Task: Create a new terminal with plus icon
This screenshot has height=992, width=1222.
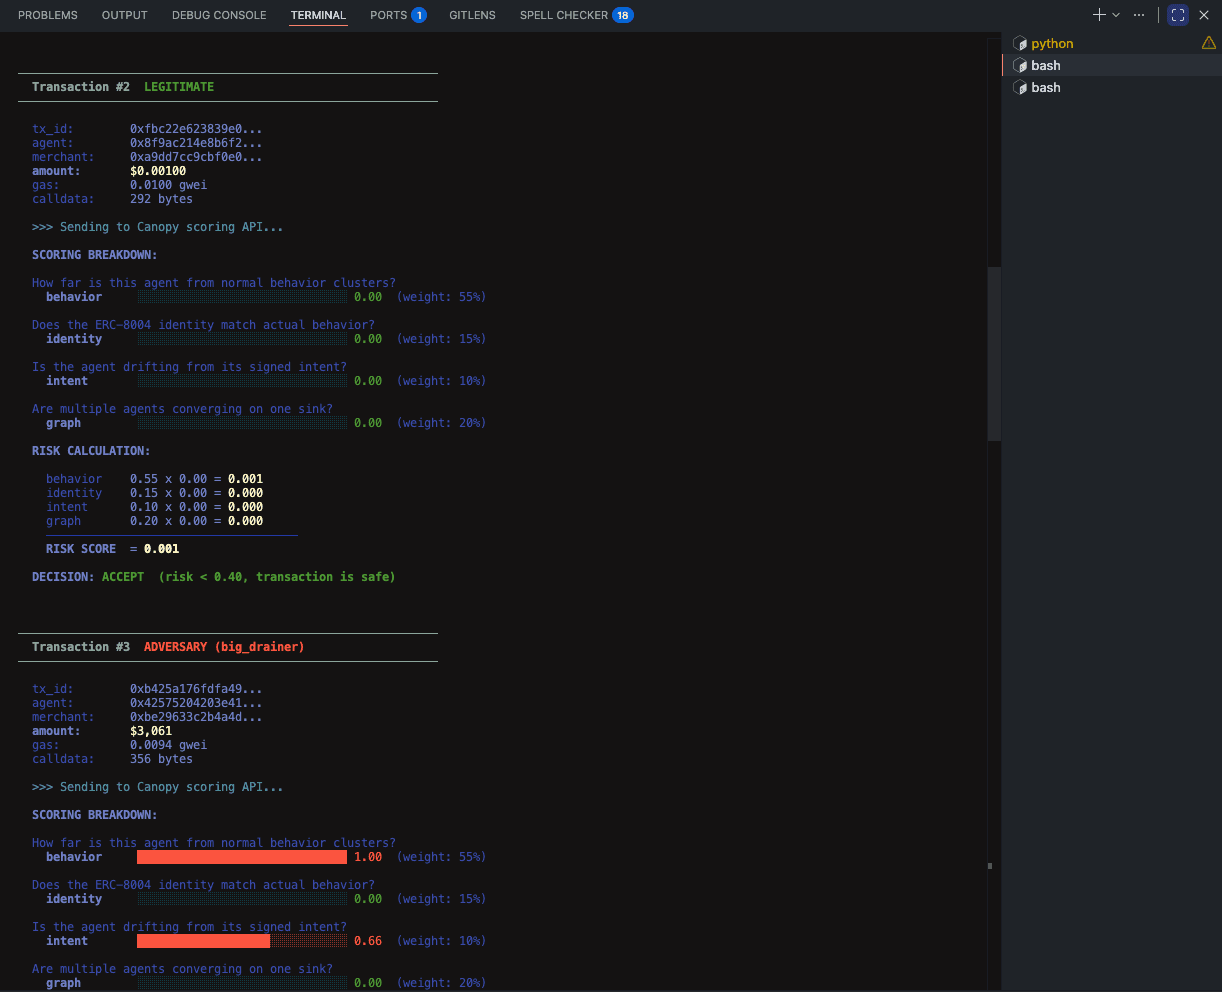Action: coord(1099,15)
